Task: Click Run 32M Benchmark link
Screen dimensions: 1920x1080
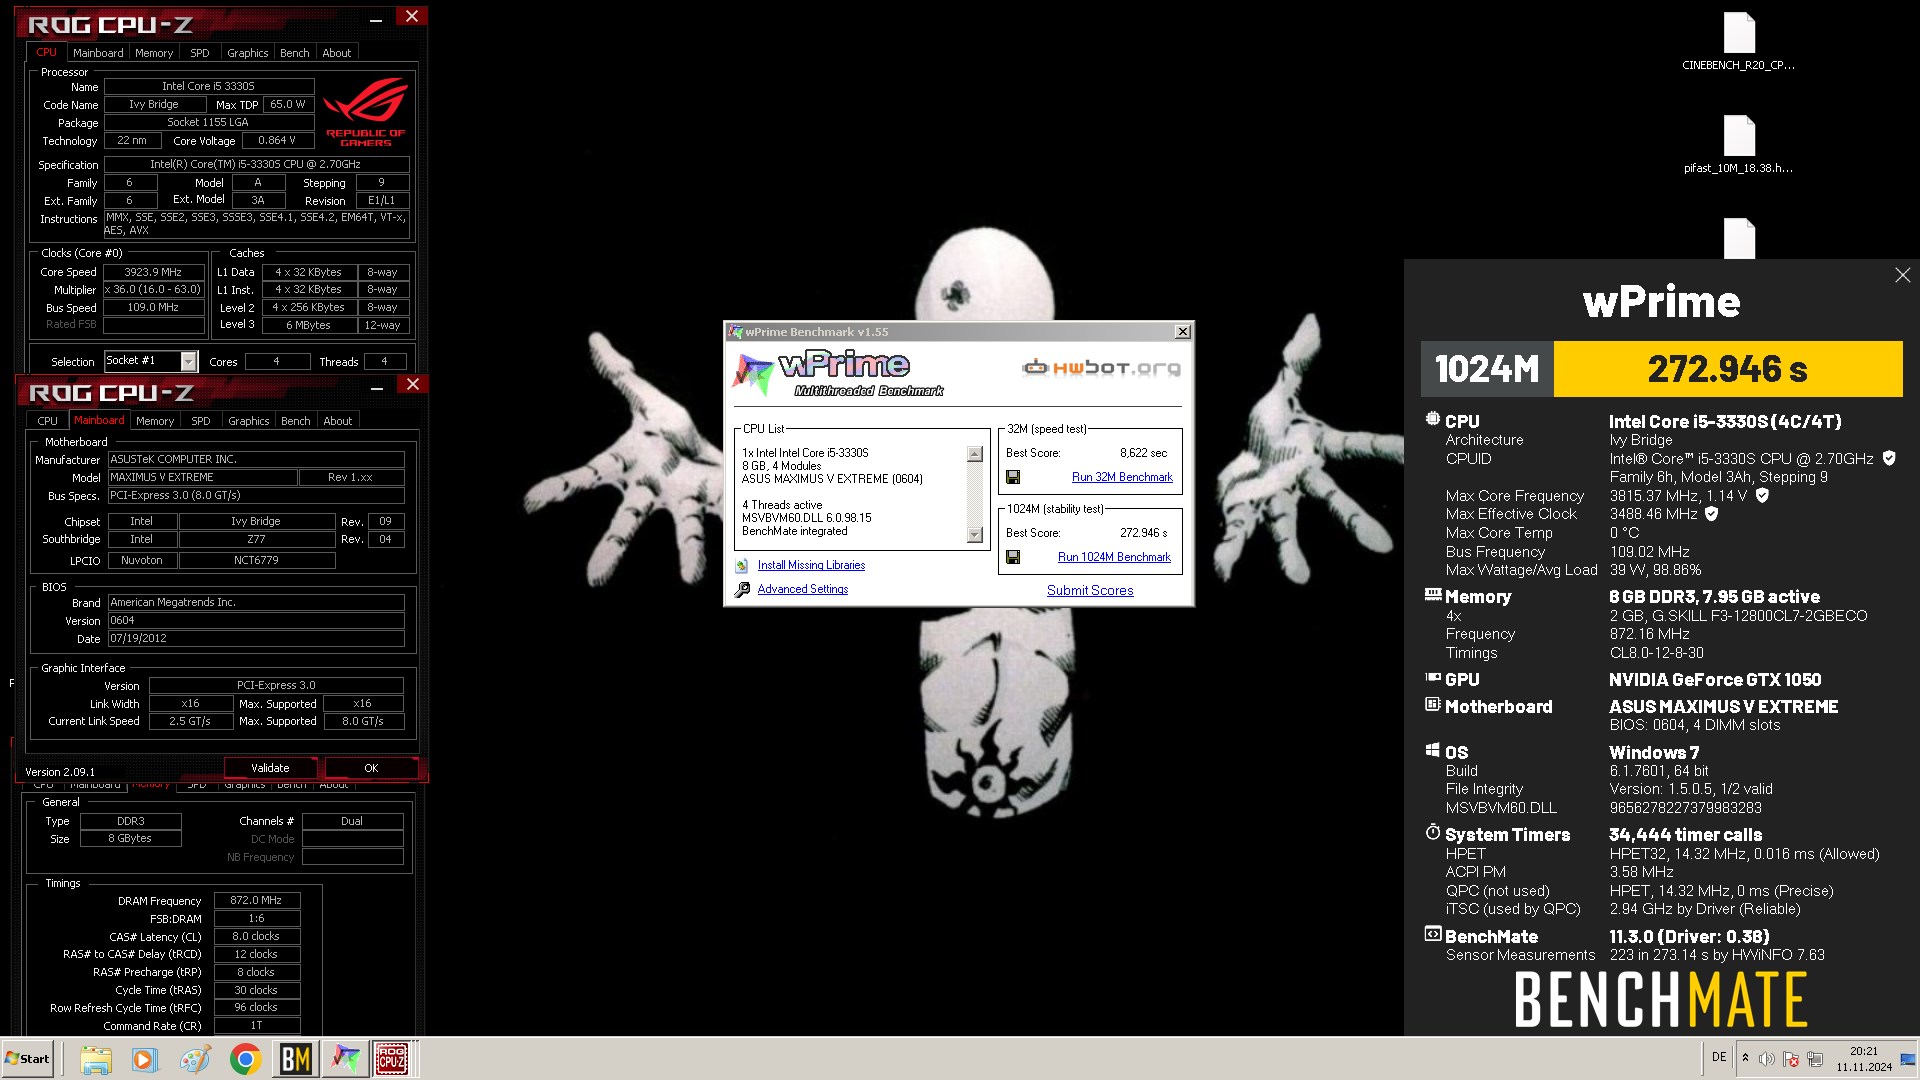Action: tap(1122, 478)
